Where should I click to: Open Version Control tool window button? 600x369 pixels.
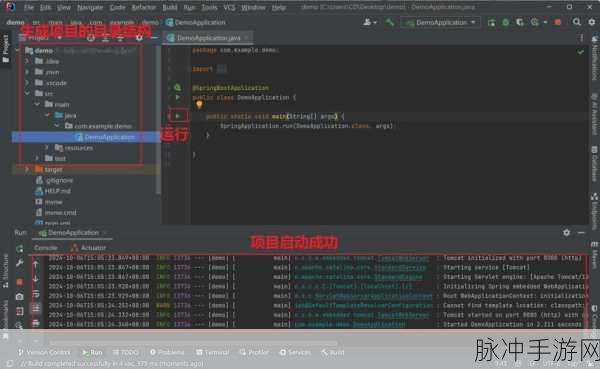pos(44,352)
